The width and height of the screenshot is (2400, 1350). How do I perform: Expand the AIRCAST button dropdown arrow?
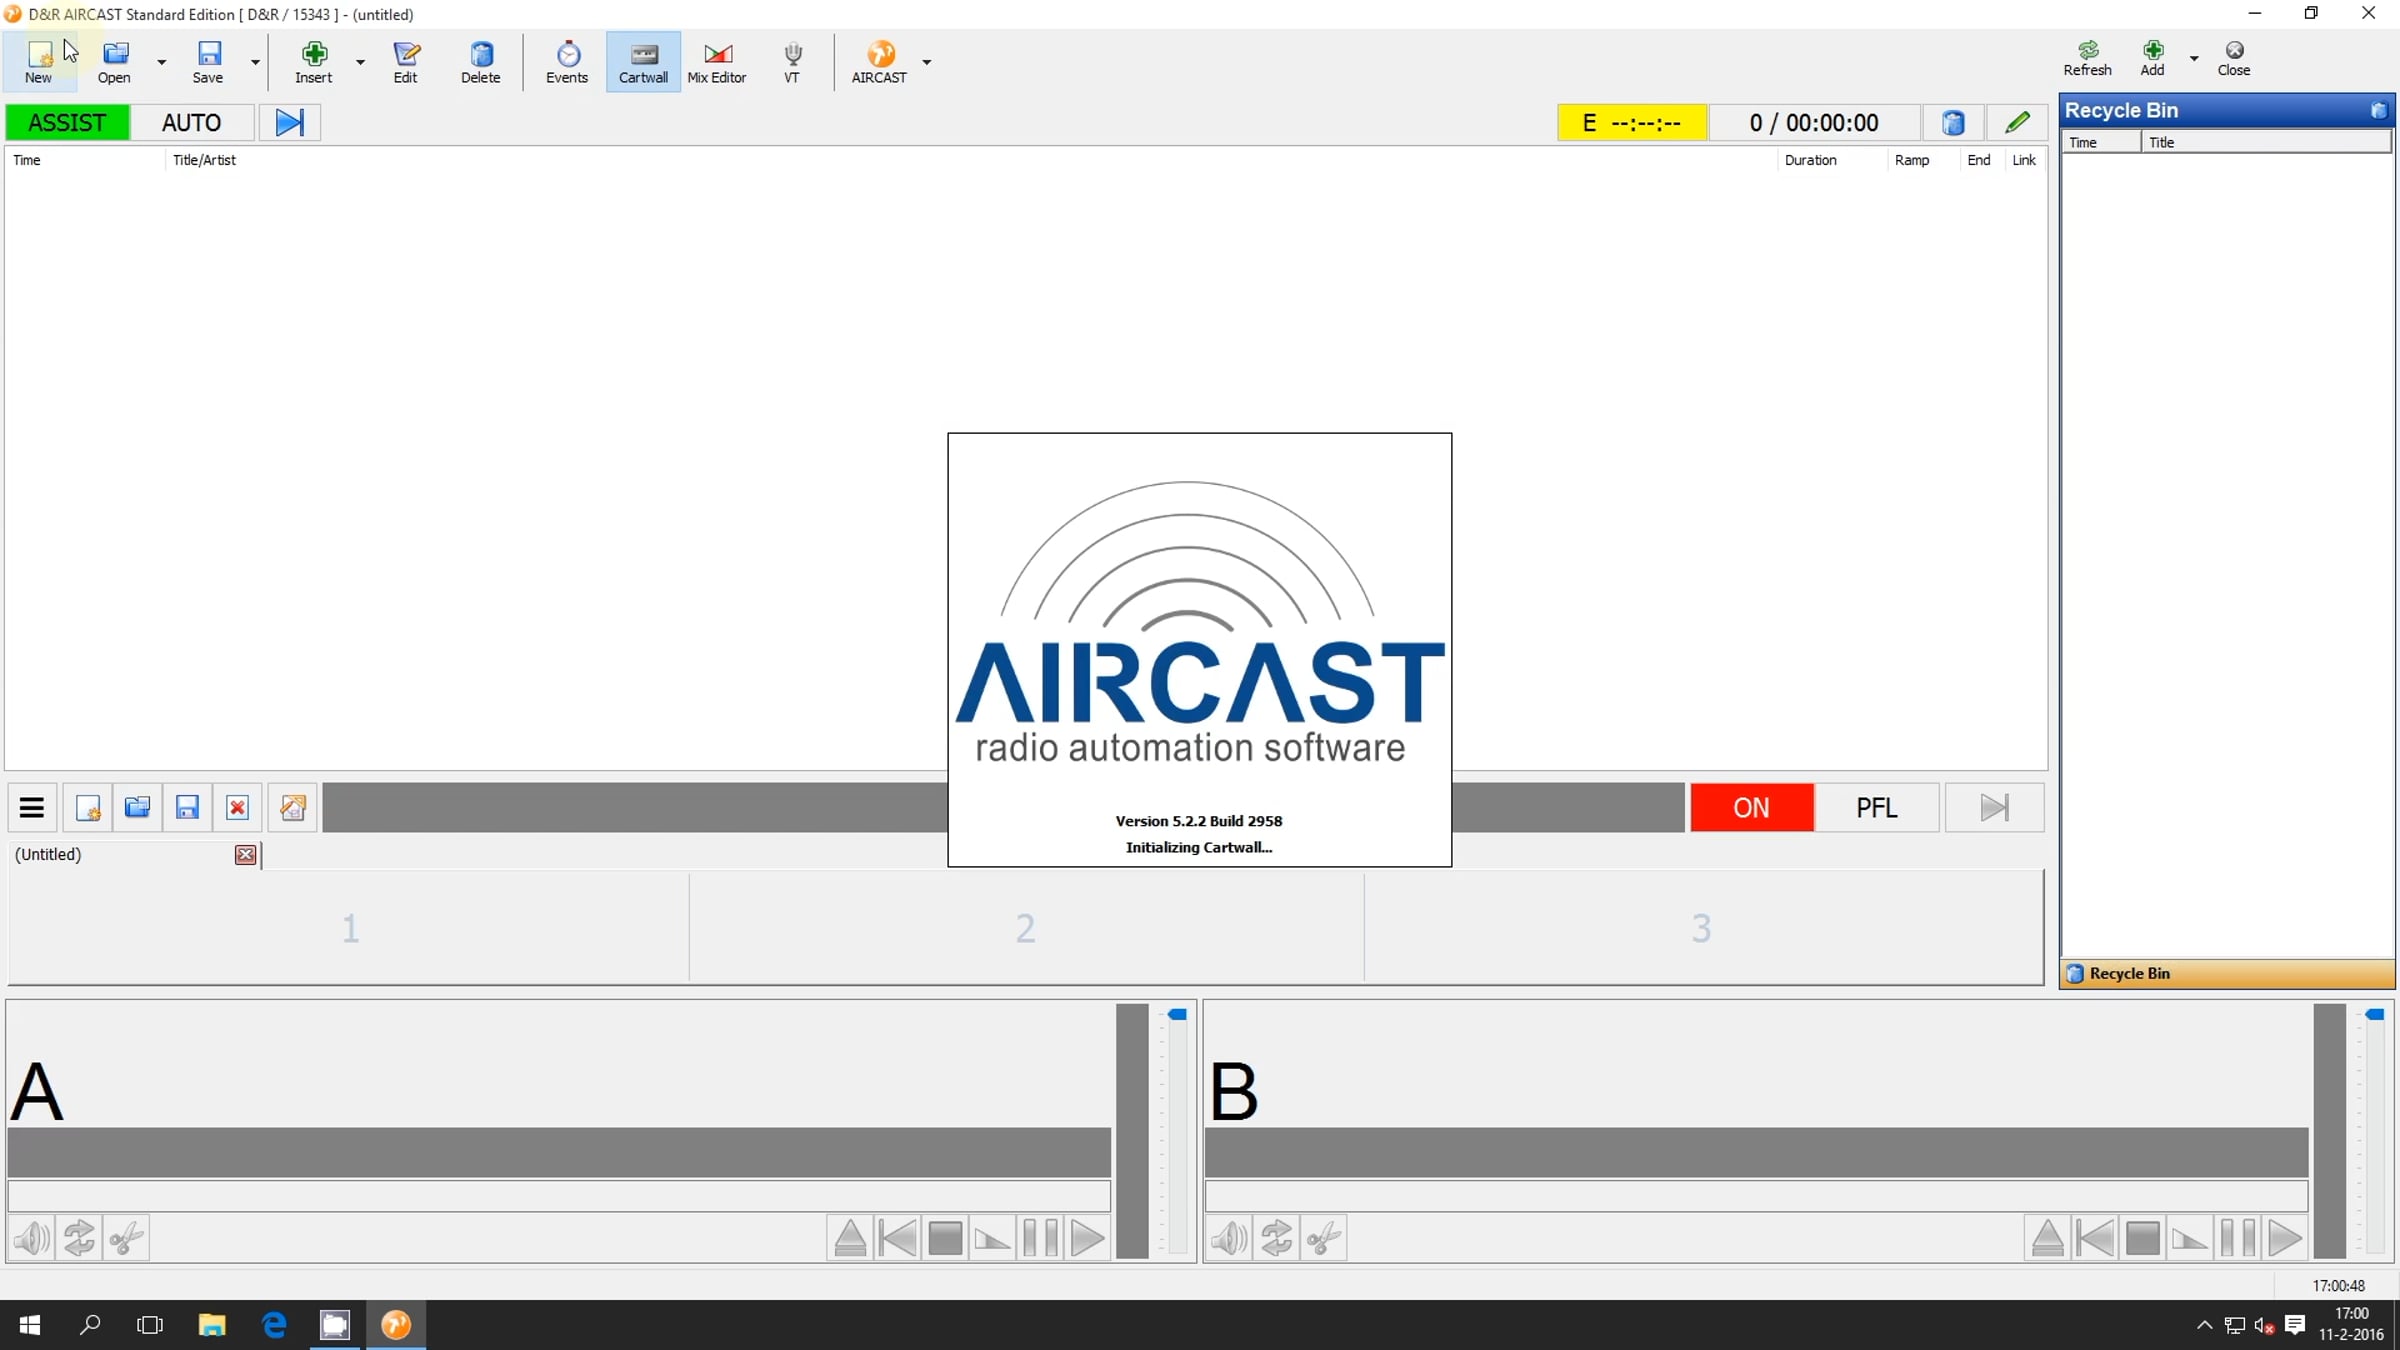927,62
